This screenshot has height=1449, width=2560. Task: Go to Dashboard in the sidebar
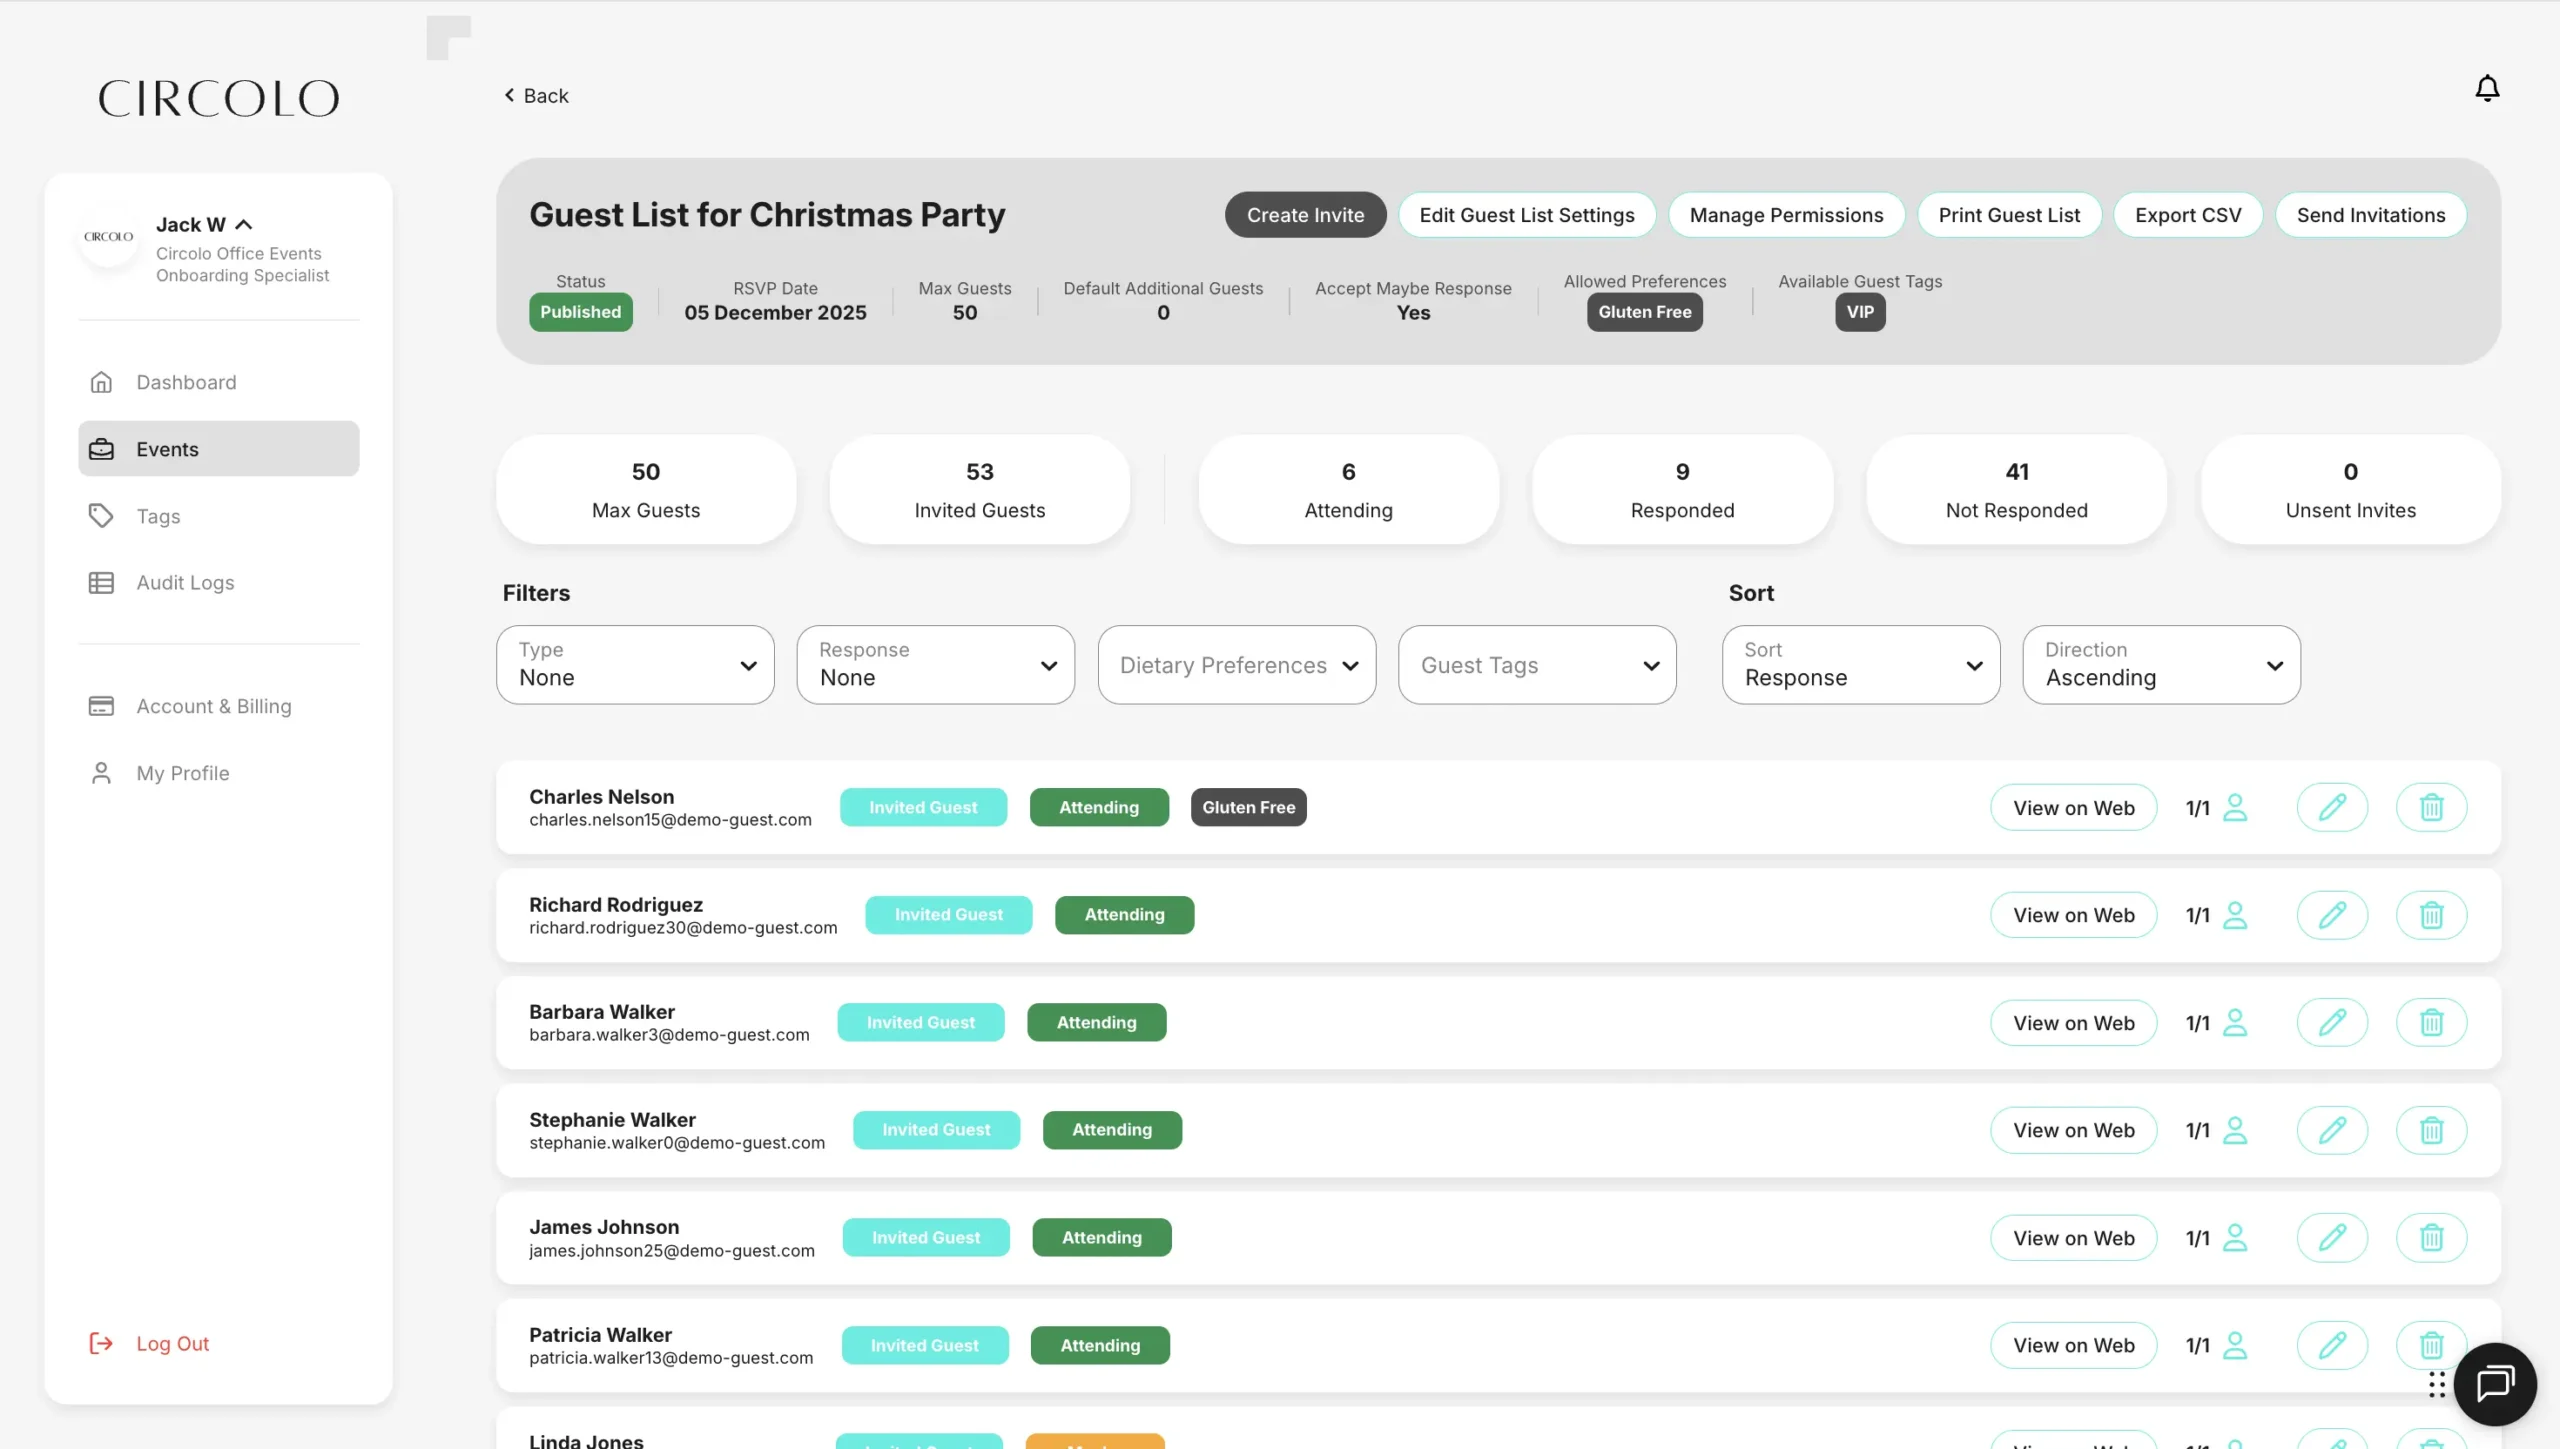[186, 382]
